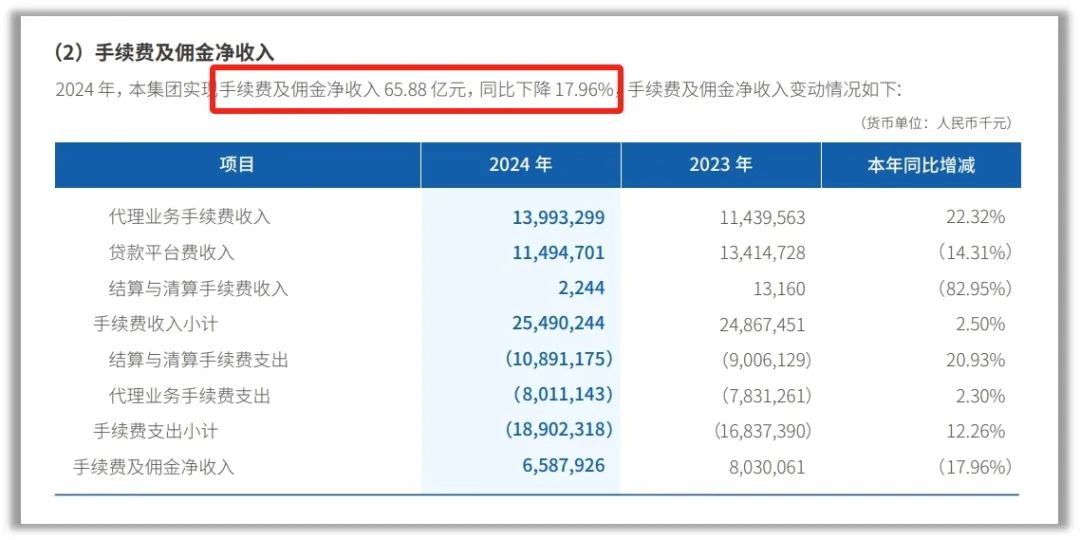Click the value 11,439,563
This screenshot has height=540, width=1080.
point(762,218)
